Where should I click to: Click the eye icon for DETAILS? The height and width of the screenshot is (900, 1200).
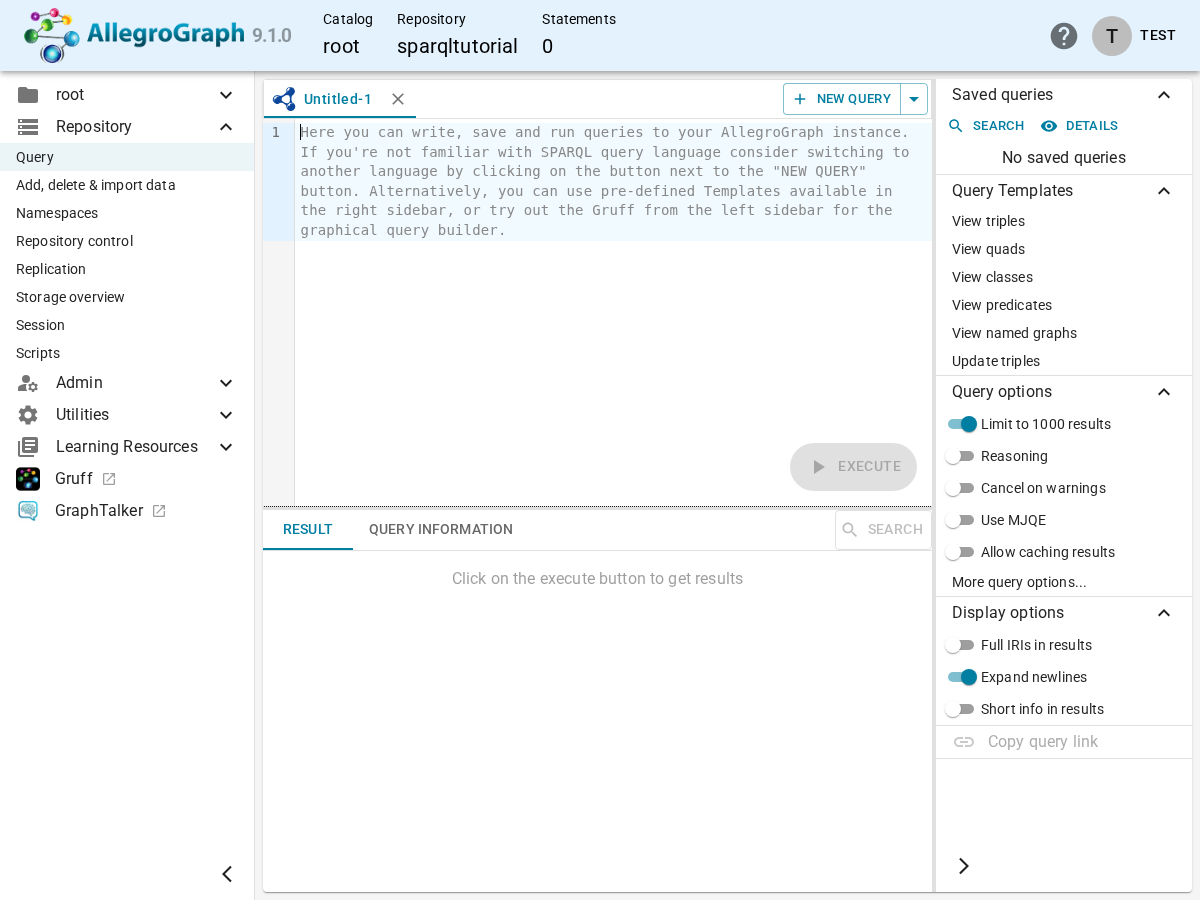click(x=1049, y=126)
